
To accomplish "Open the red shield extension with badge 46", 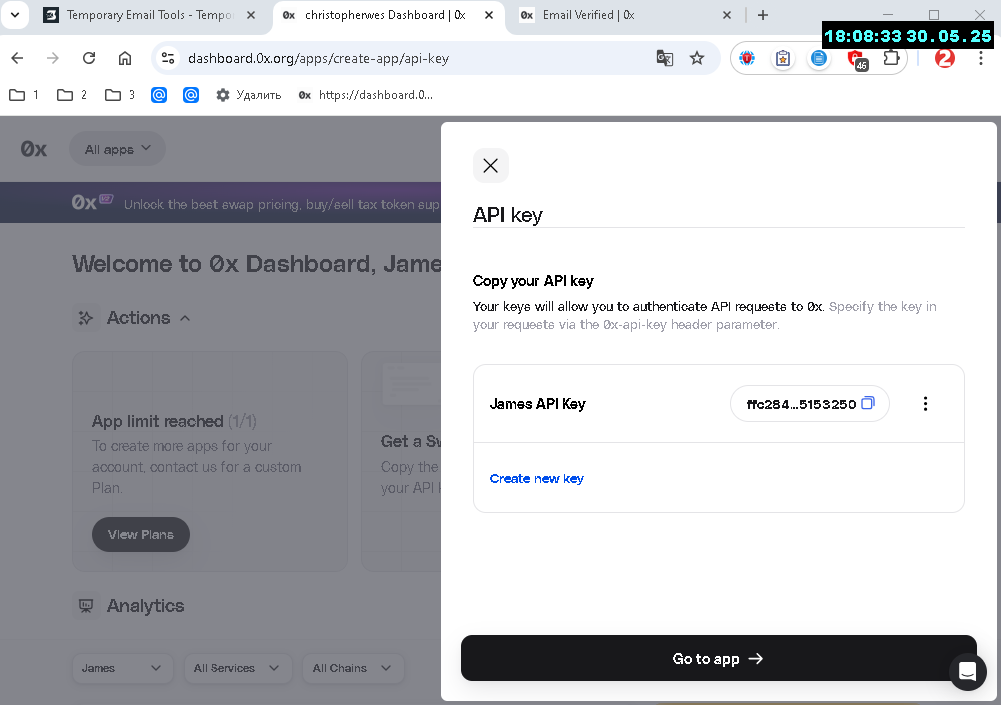I will [856, 59].
